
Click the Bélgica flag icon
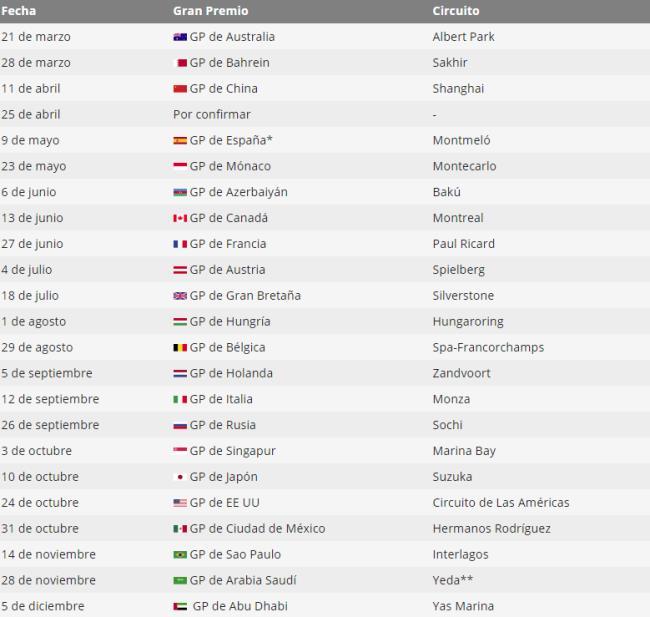[x=180, y=348]
